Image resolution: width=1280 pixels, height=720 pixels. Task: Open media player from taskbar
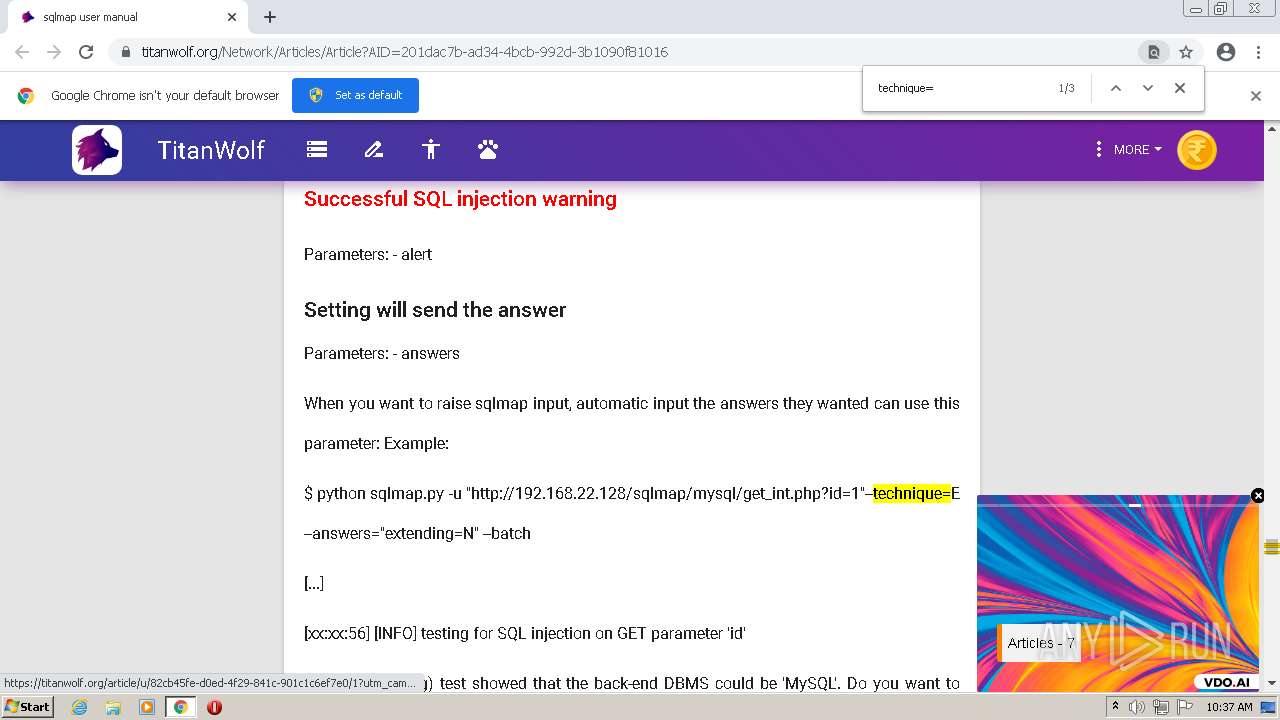147,707
